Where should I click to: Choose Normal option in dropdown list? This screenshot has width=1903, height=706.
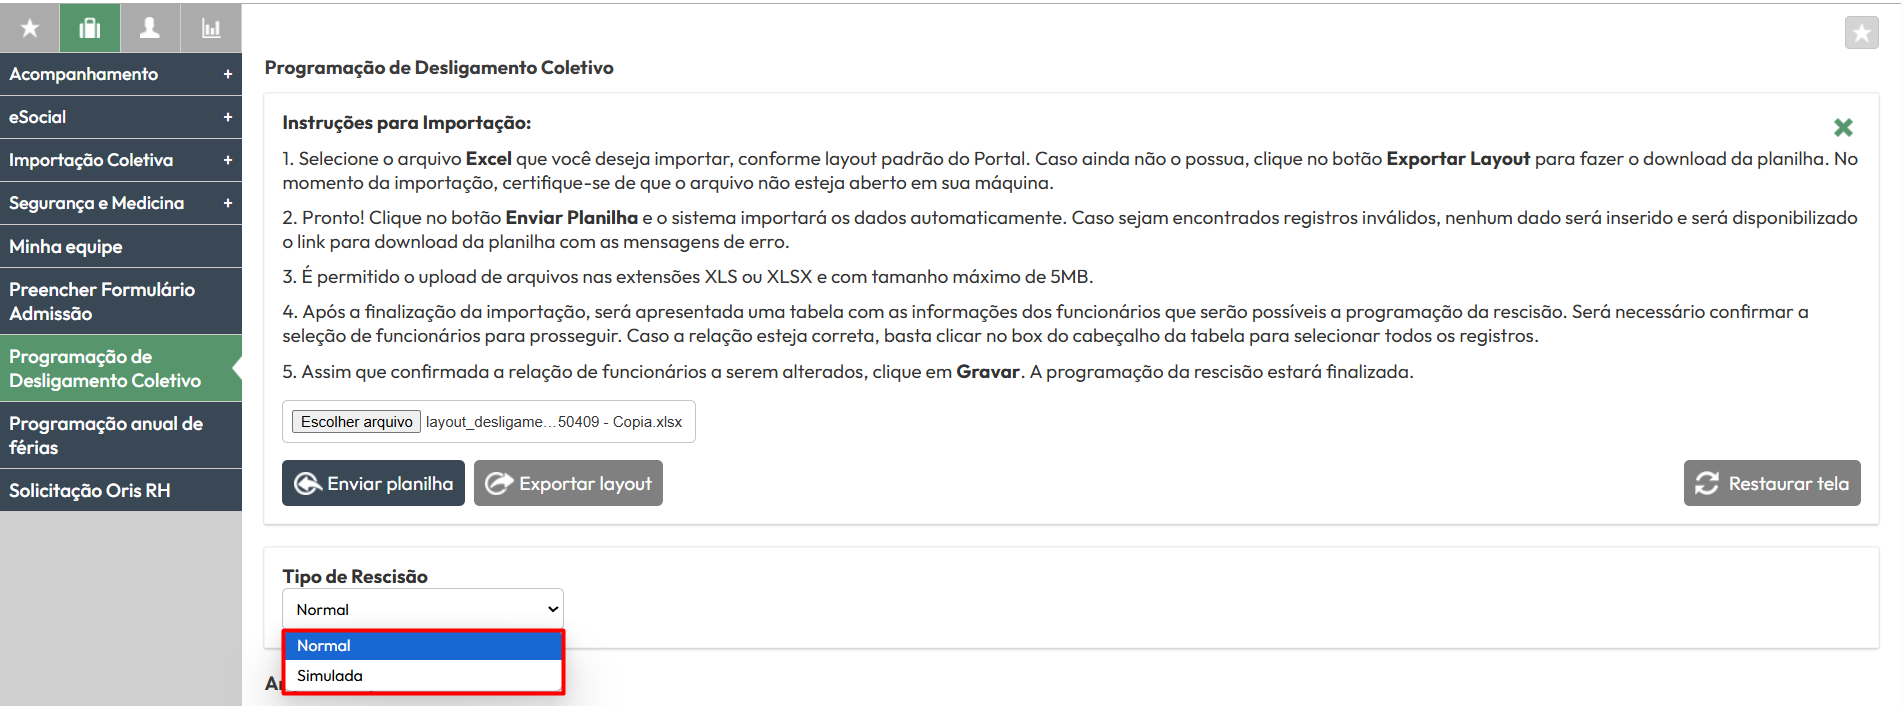pos(423,646)
